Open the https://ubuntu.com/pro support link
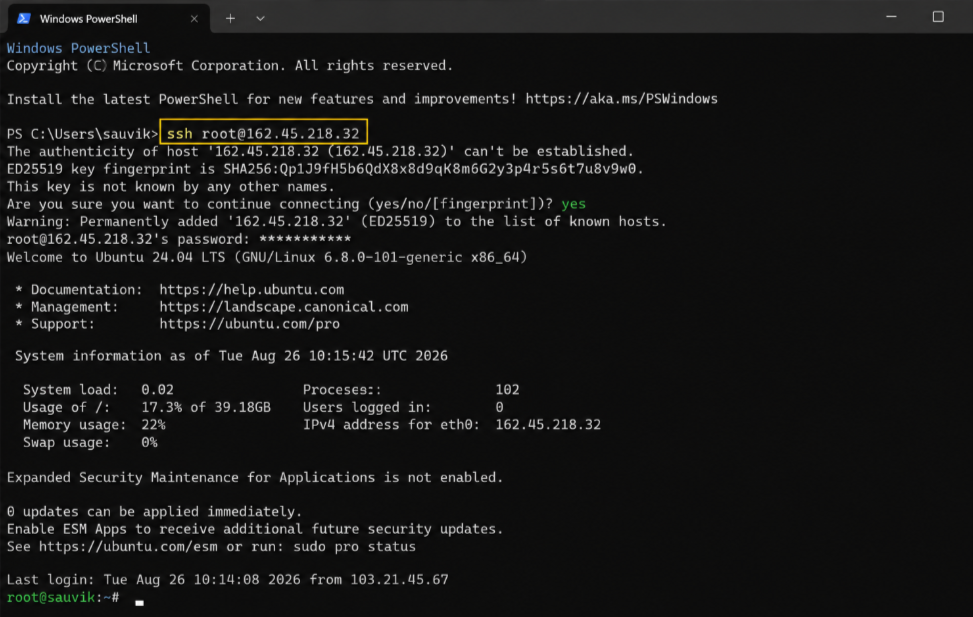 coord(249,323)
